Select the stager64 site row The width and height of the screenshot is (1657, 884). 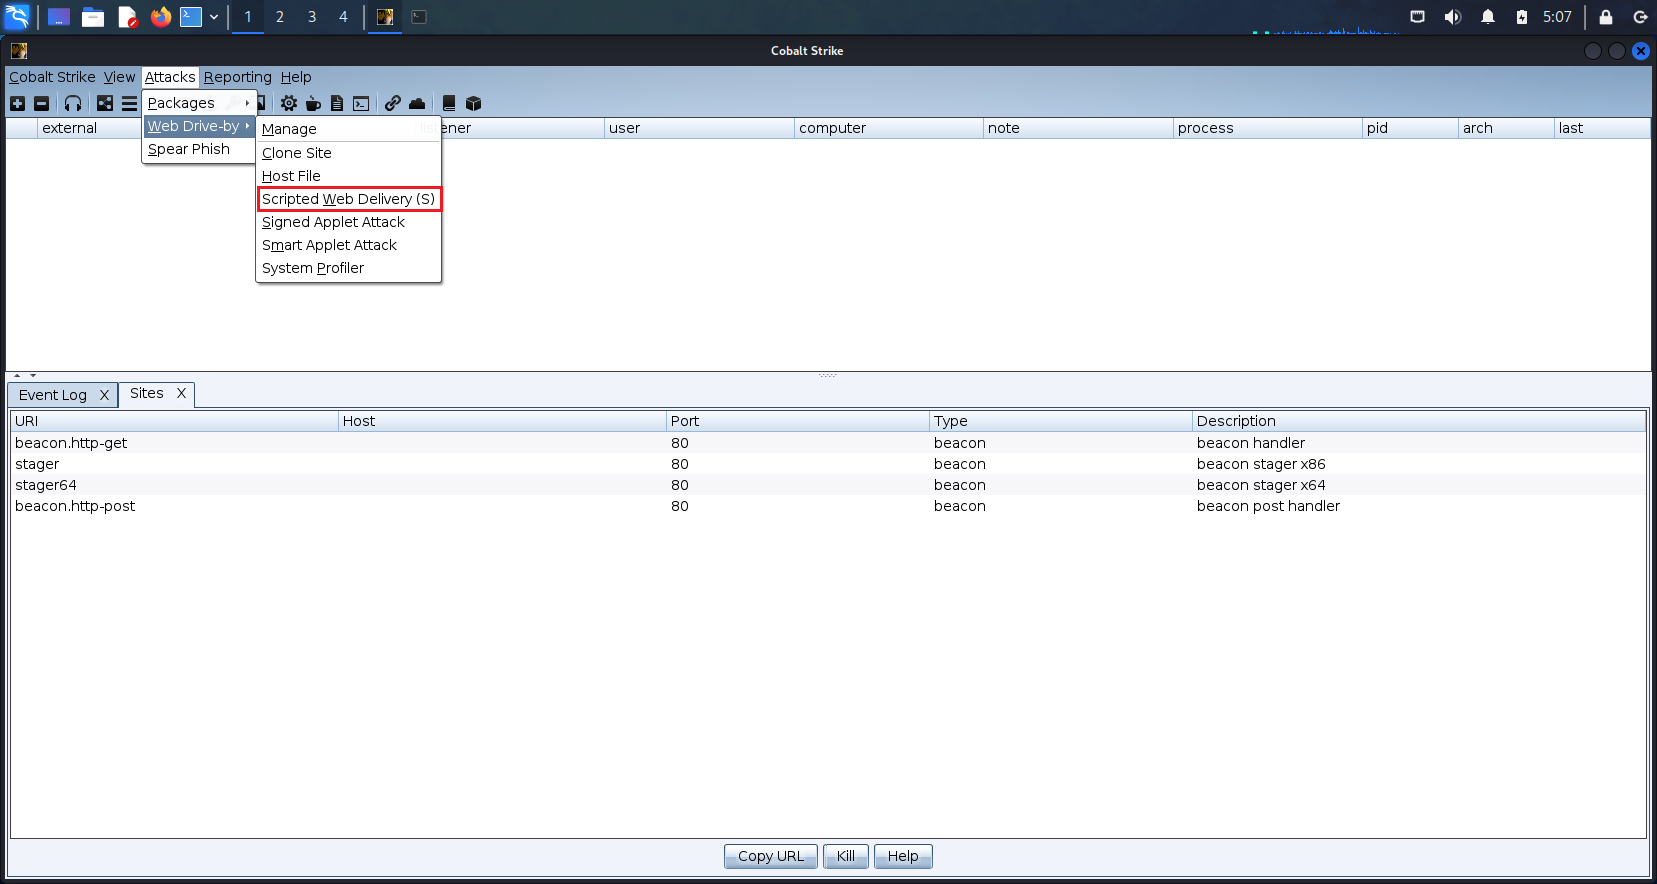coord(828,485)
